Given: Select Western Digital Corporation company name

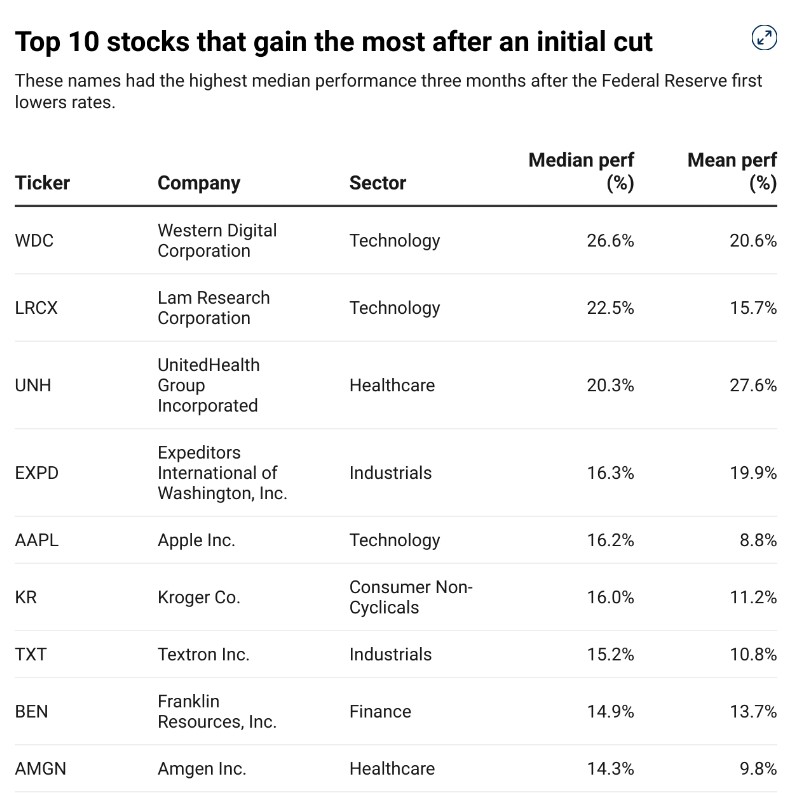Looking at the screenshot, I should tap(217, 241).
